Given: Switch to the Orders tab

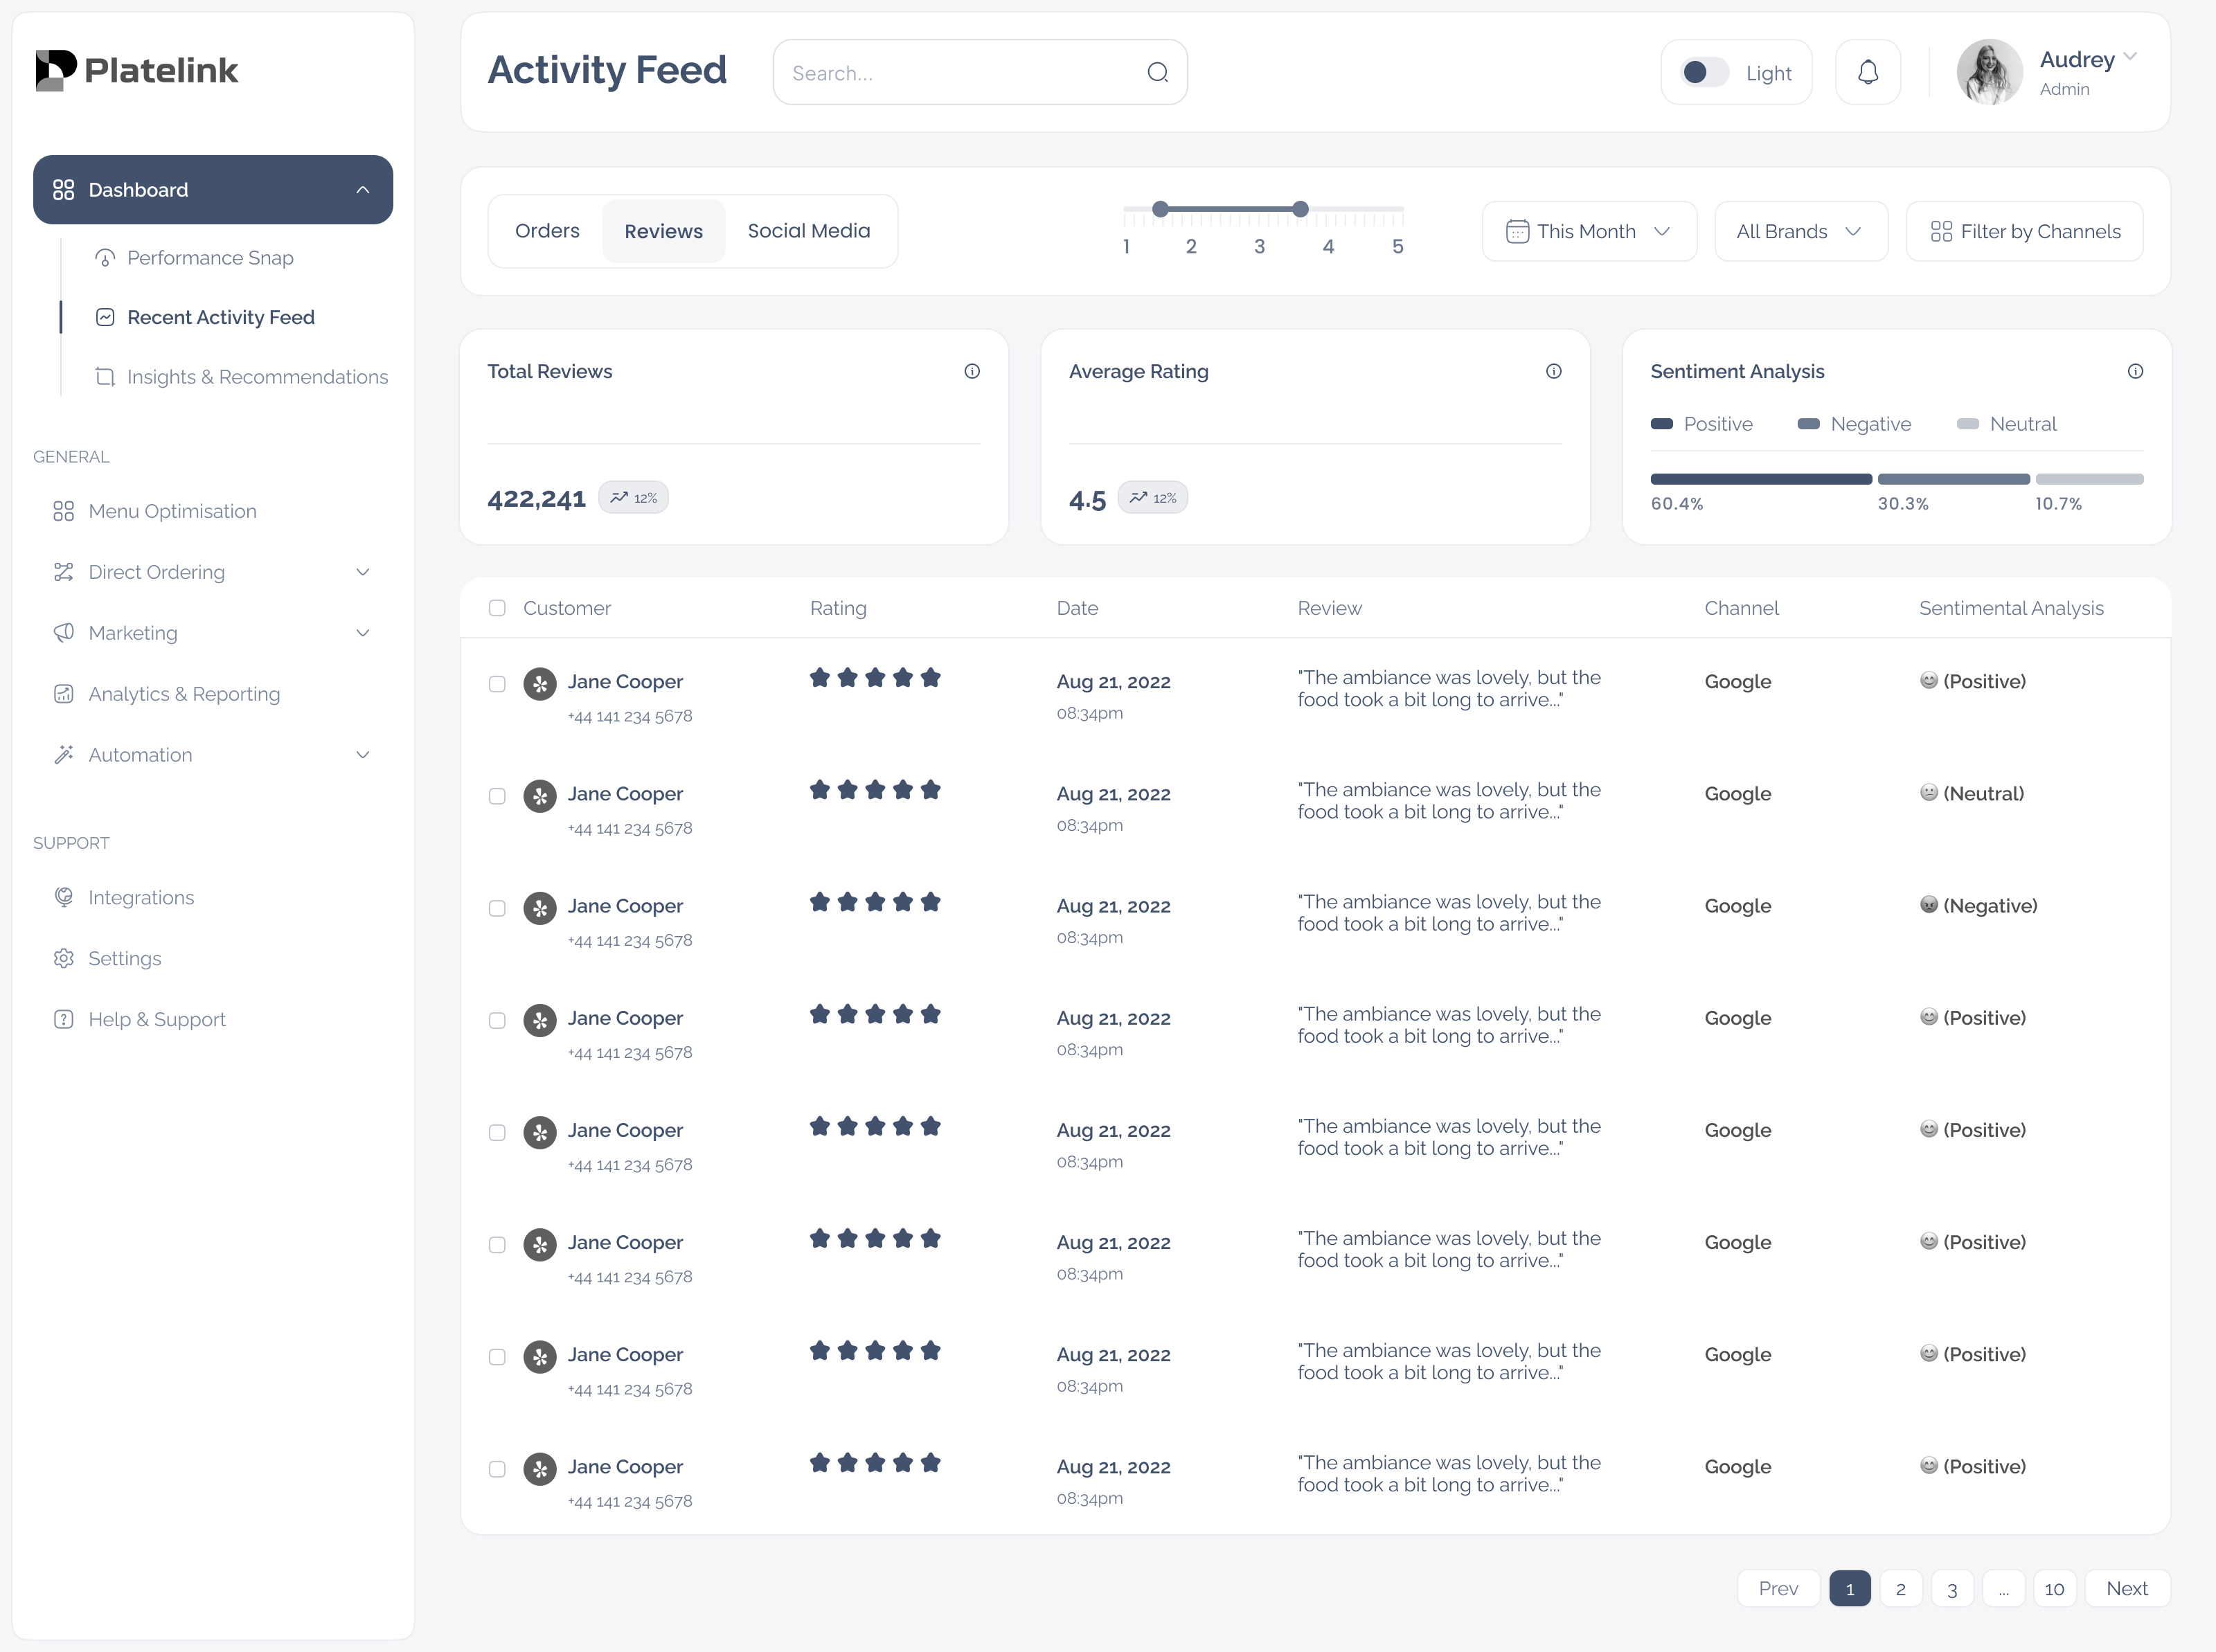Looking at the screenshot, I should [546, 230].
